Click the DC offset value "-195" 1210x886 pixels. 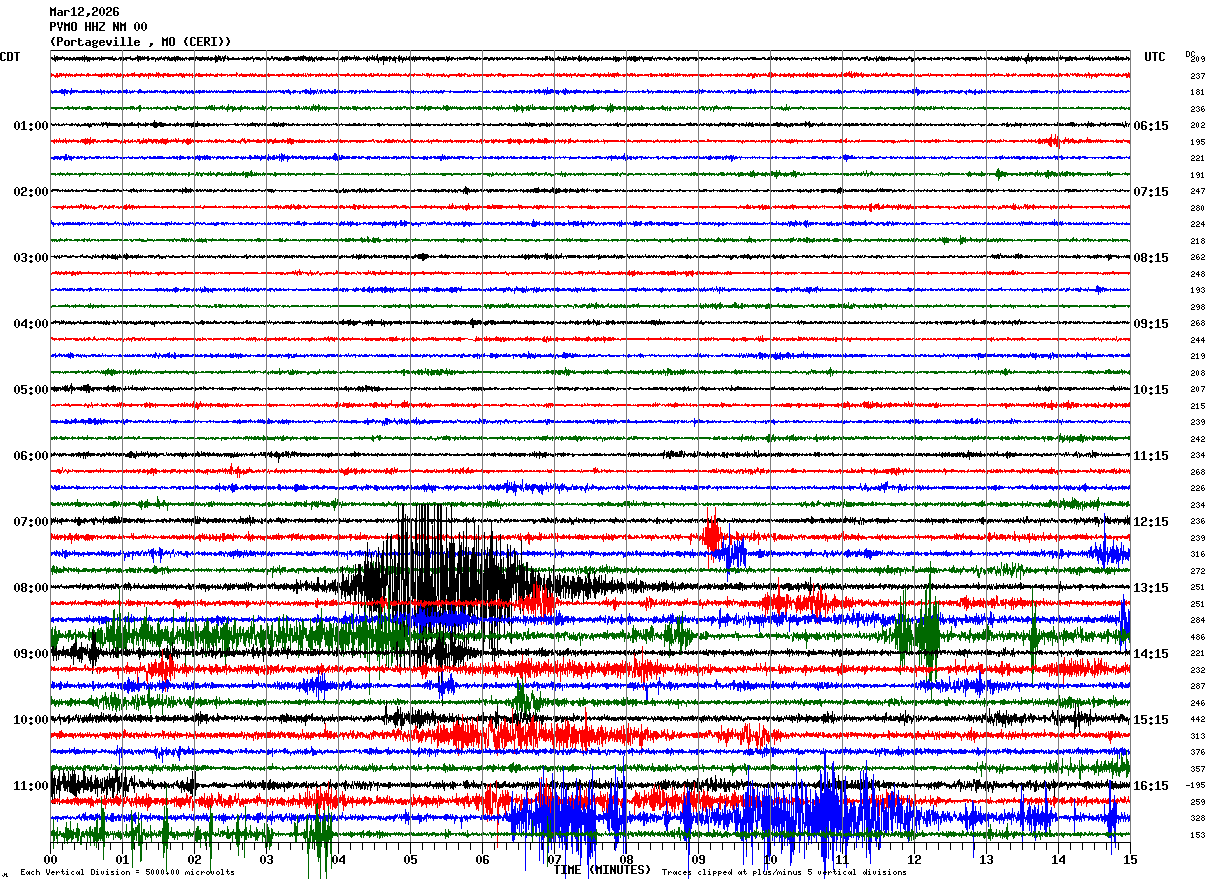tap(1196, 786)
